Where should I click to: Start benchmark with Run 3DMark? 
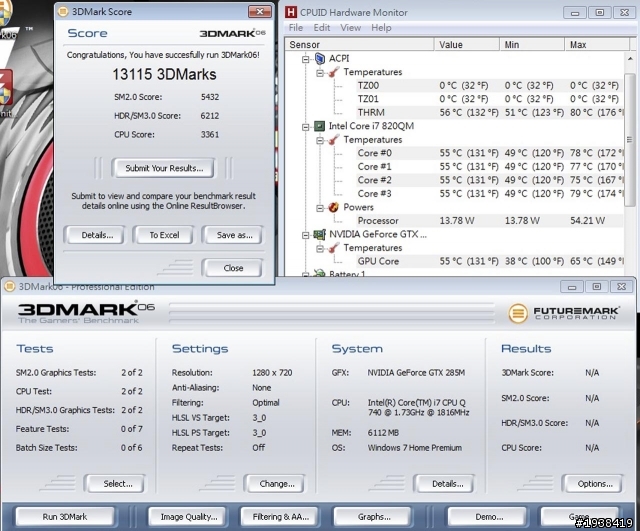[x=65, y=517]
